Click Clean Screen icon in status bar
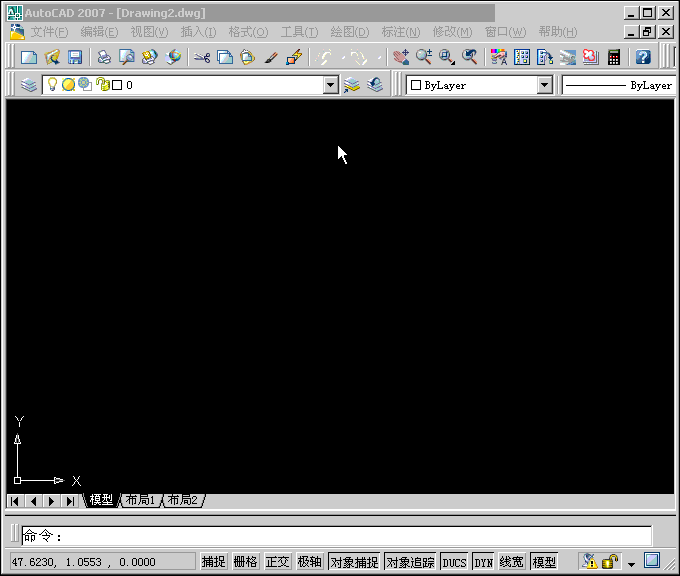 pos(652,560)
